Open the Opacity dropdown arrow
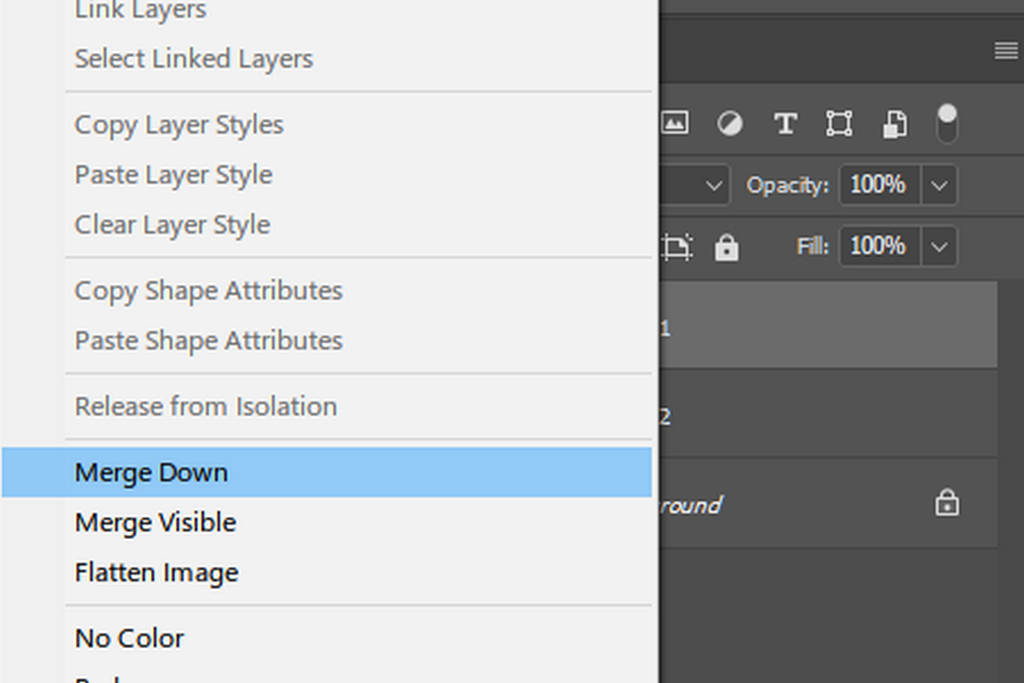This screenshot has height=683, width=1024. point(939,186)
